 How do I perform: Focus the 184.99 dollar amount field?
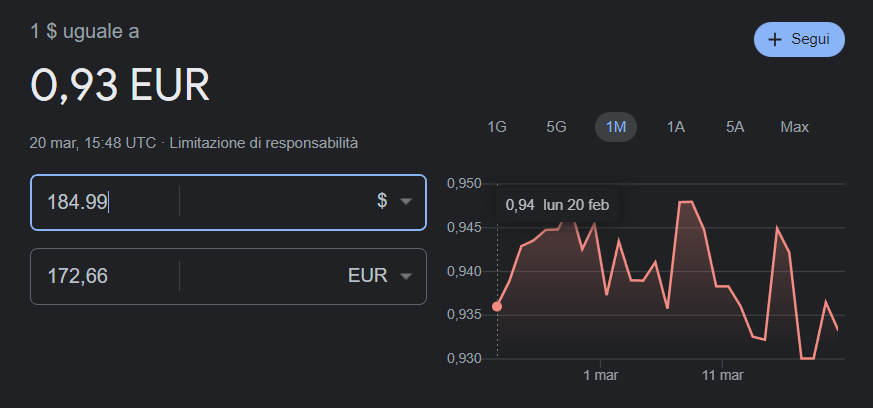105,202
